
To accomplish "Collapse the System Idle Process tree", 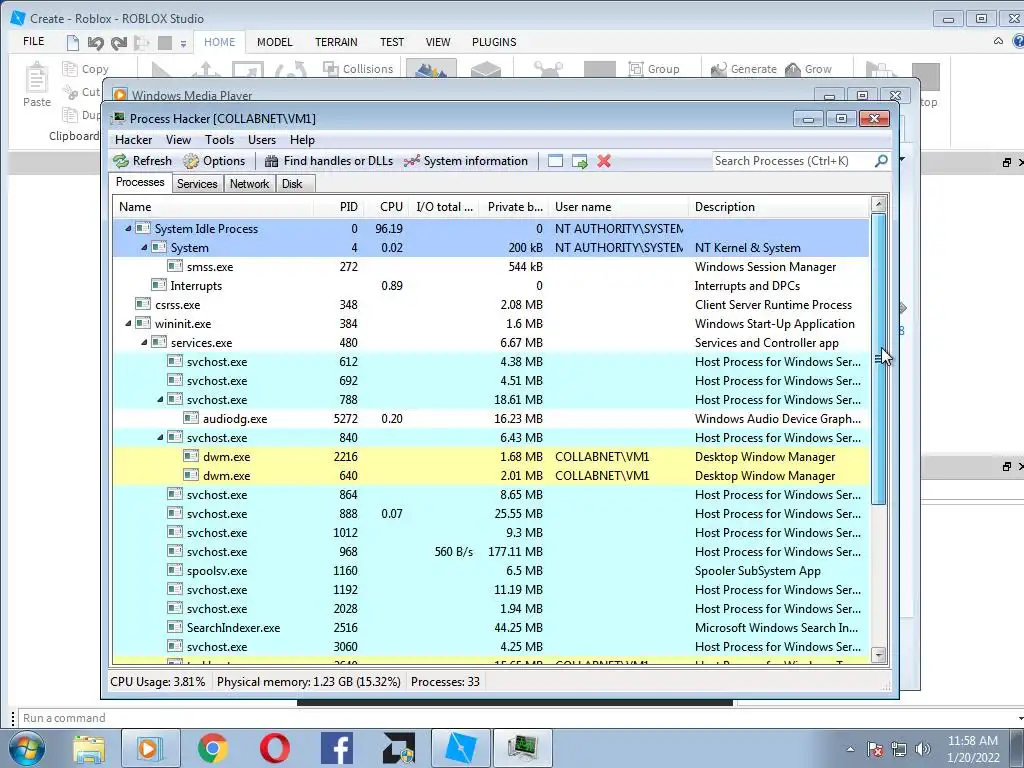I will 128,229.
